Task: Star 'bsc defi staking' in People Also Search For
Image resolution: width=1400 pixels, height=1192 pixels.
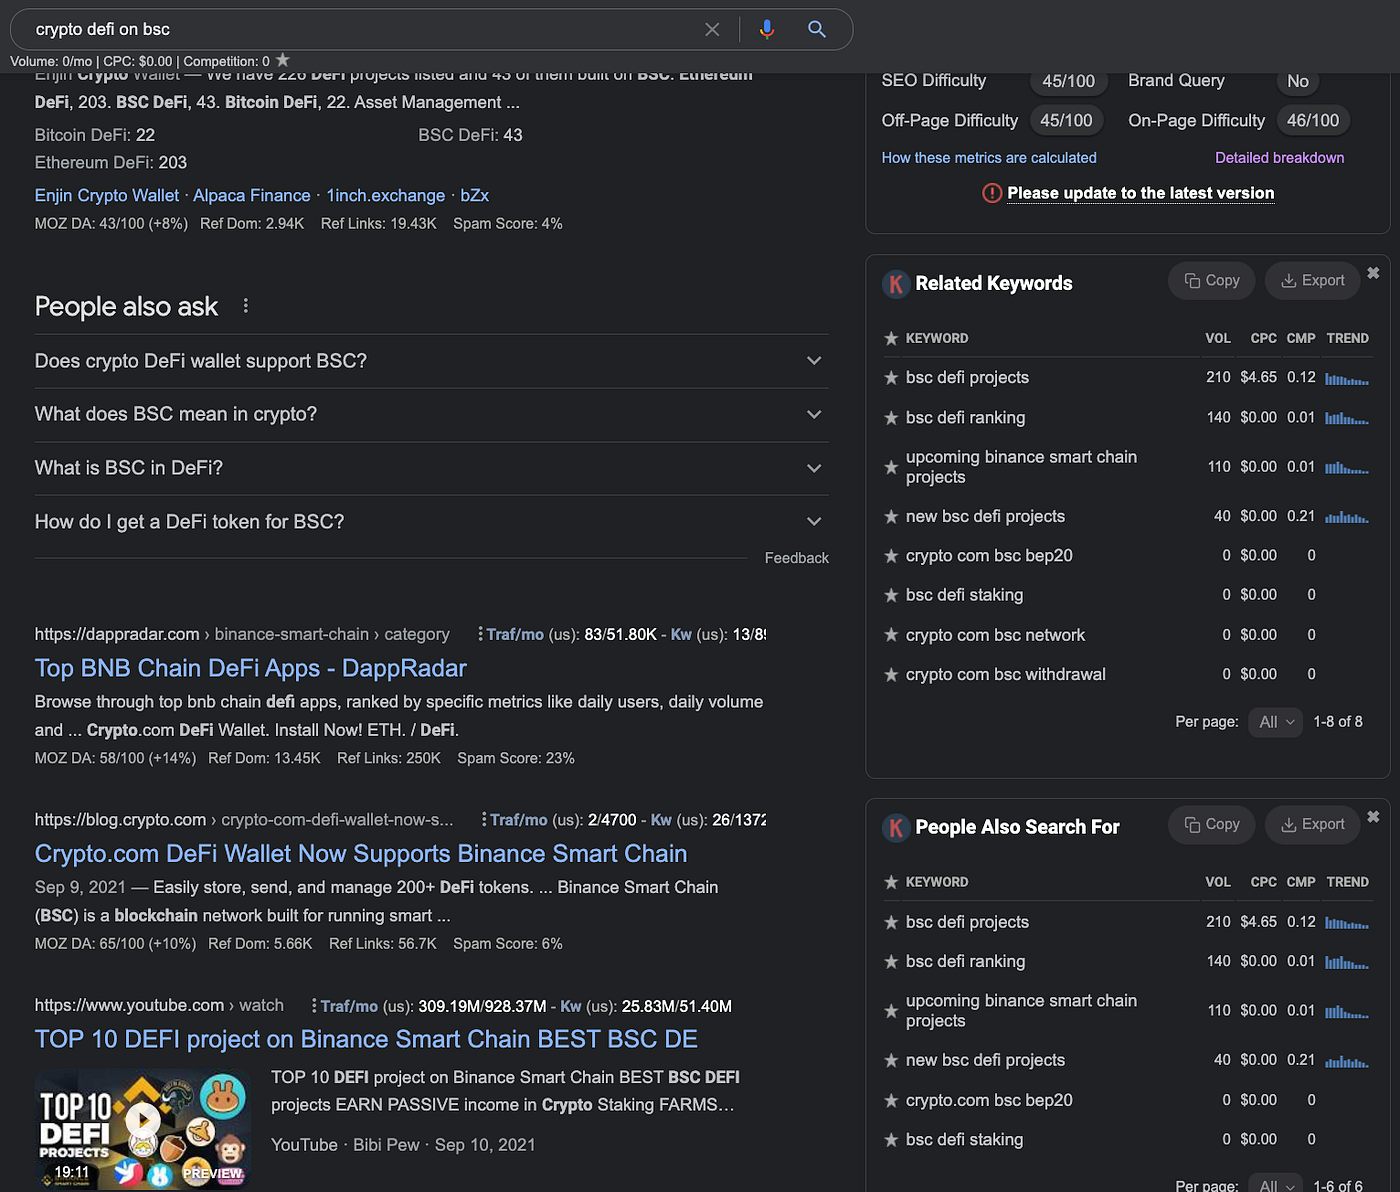Action: tap(891, 1140)
